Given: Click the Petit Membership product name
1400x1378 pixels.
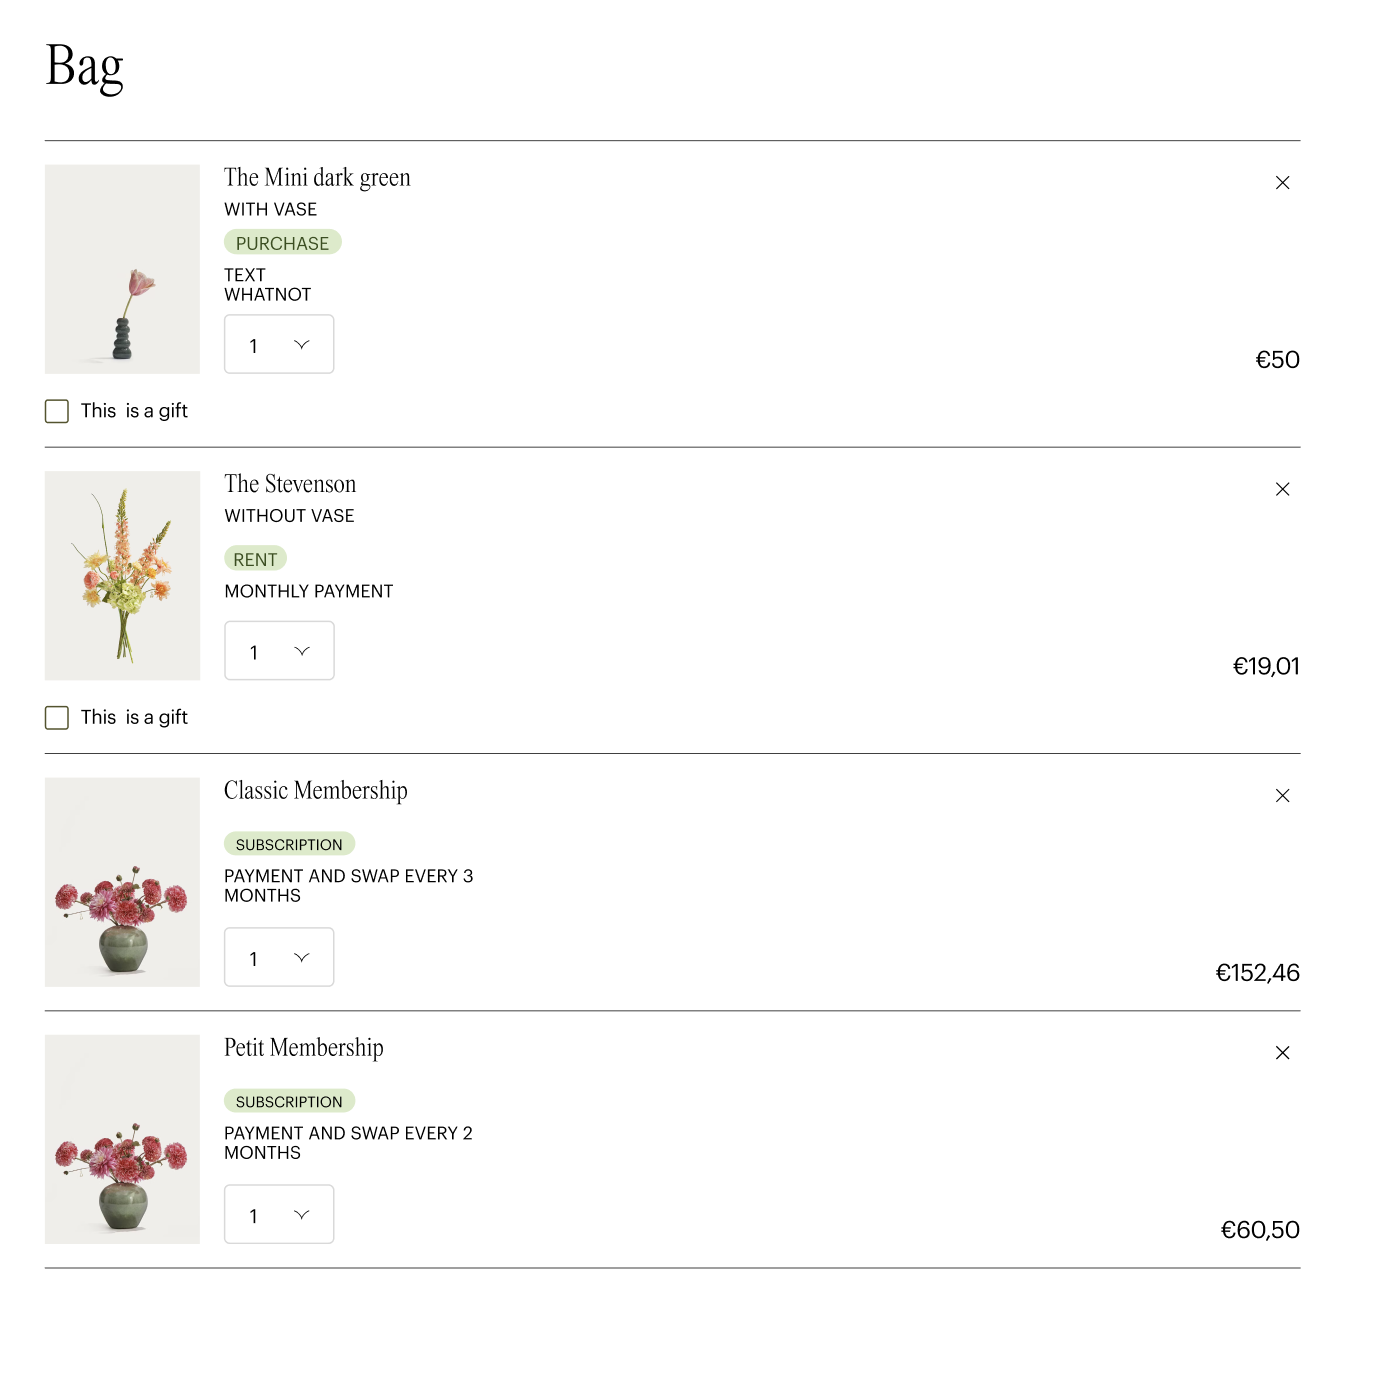Looking at the screenshot, I should pos(303,1048).
